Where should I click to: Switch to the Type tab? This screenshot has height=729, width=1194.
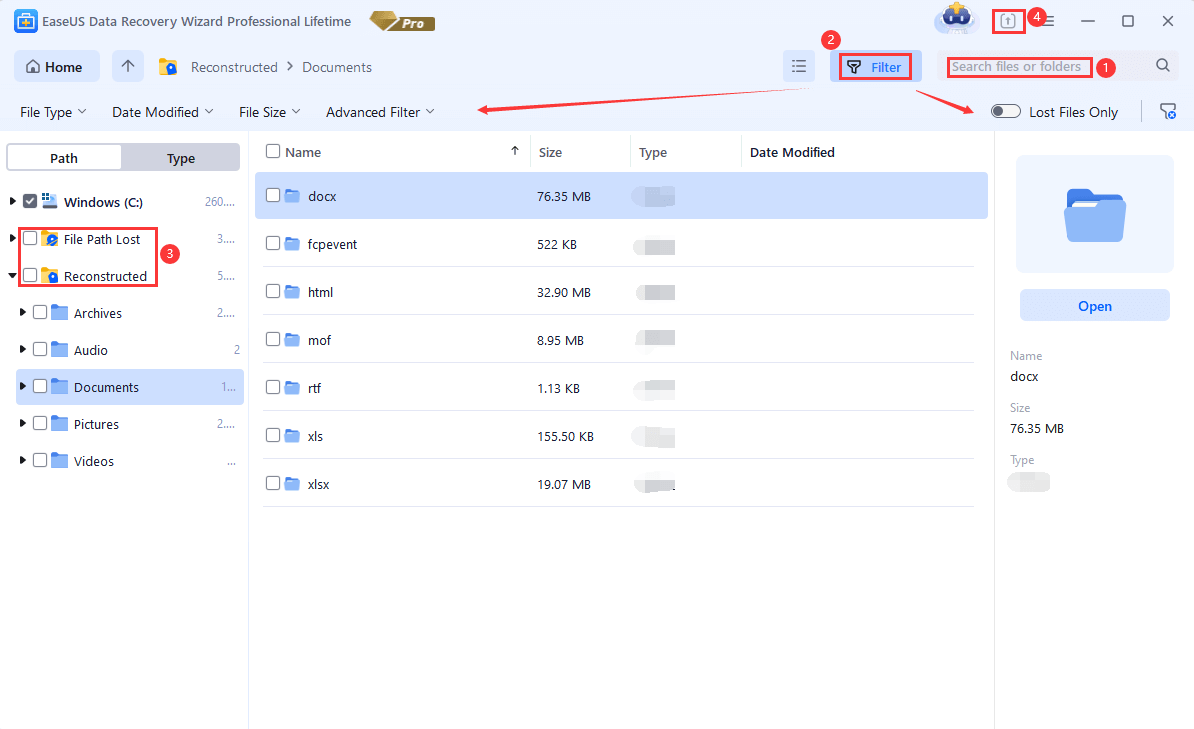click(181, 157)
